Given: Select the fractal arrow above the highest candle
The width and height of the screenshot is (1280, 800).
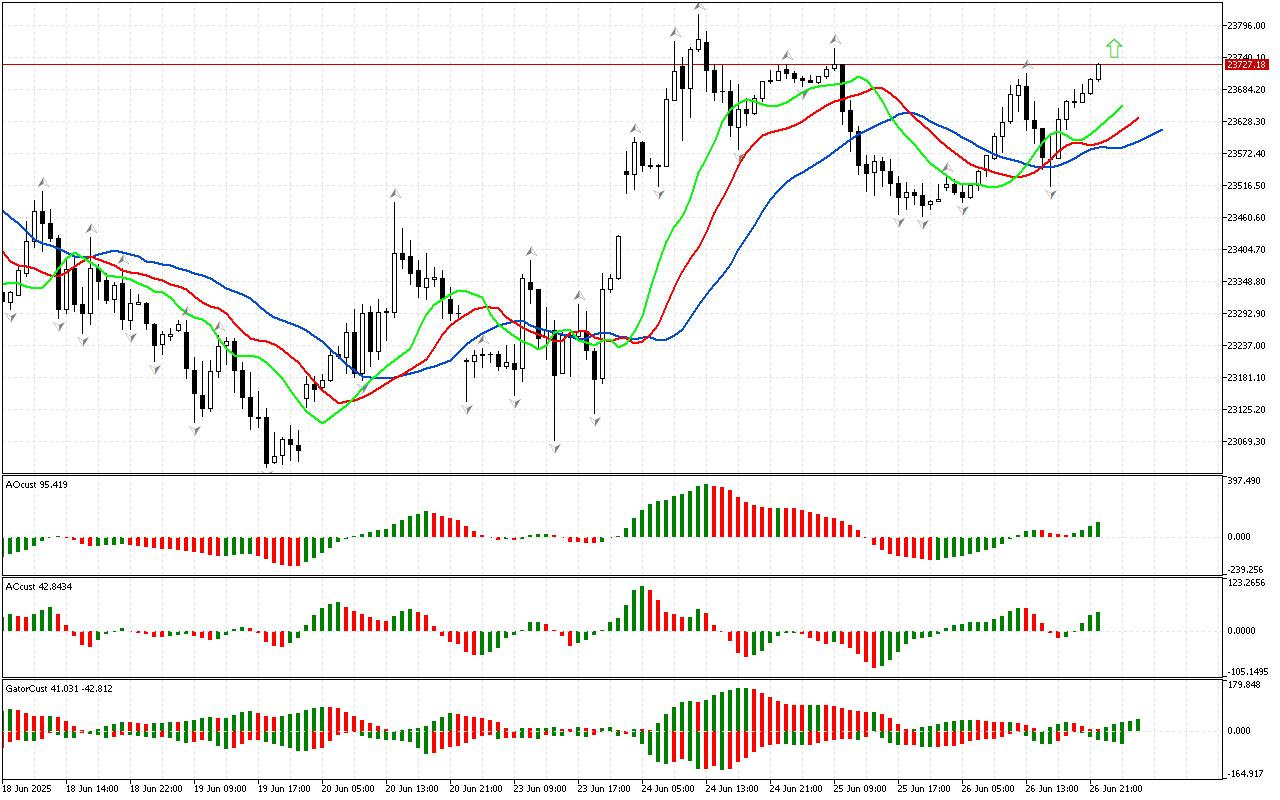Looking at the screenshot, I should (x=698, y=7).
